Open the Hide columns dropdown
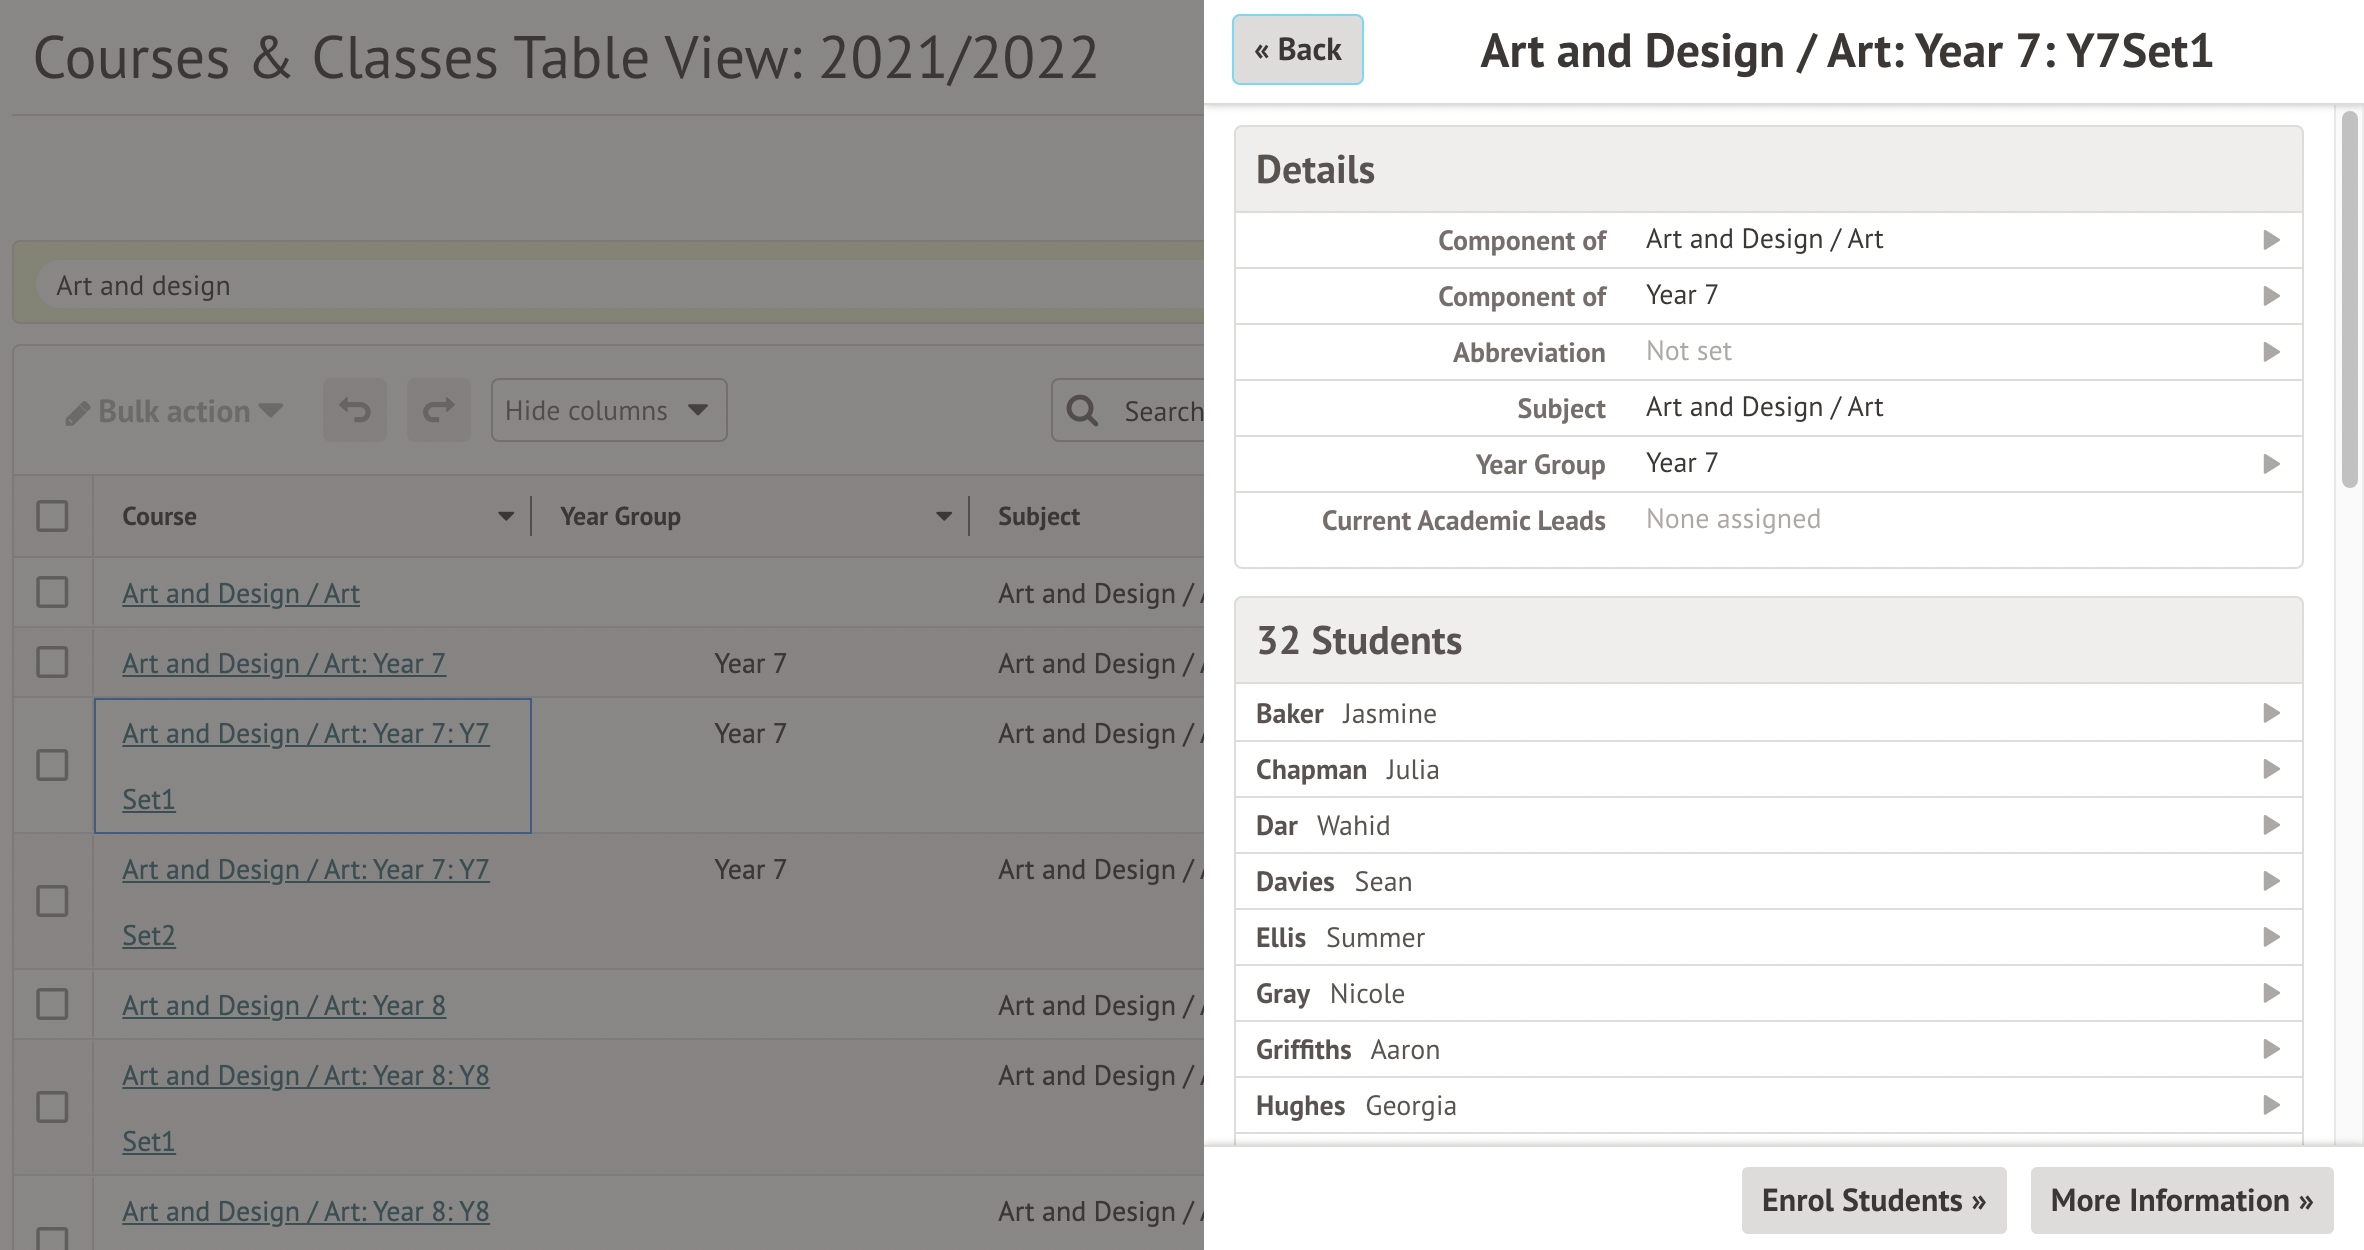The width and height of the screenshot is (2364, 1250). tap(608, 410)
